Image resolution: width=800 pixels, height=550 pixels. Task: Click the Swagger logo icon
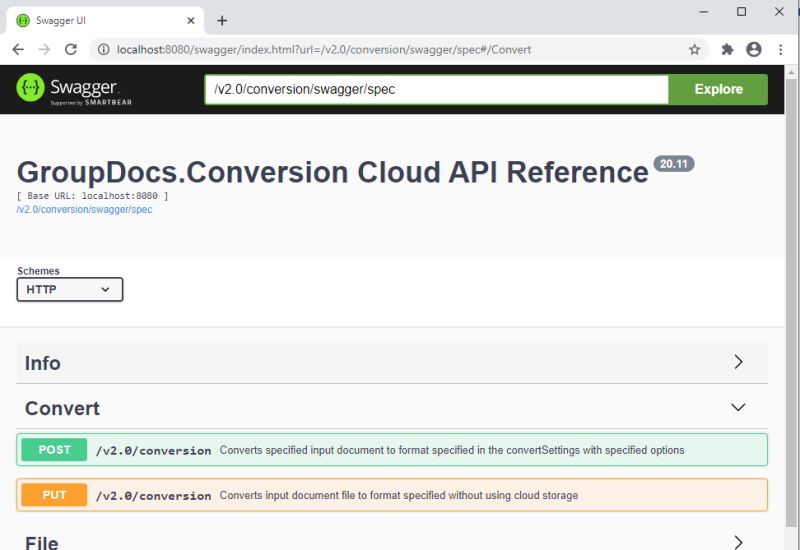[x=30, y=87]
